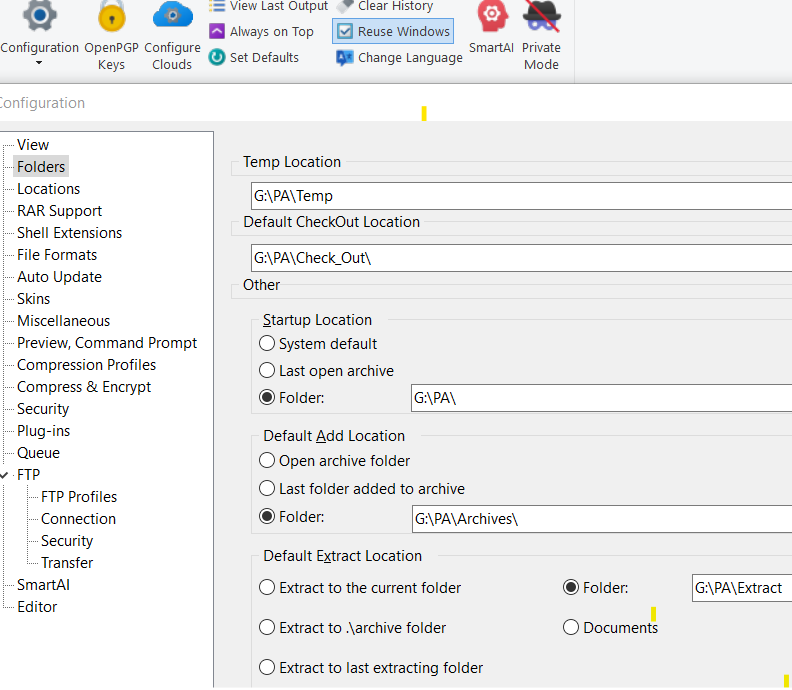Select Last folder added to archive
Viewport: 792px width, 690px height.
click(x=267, y=488)
